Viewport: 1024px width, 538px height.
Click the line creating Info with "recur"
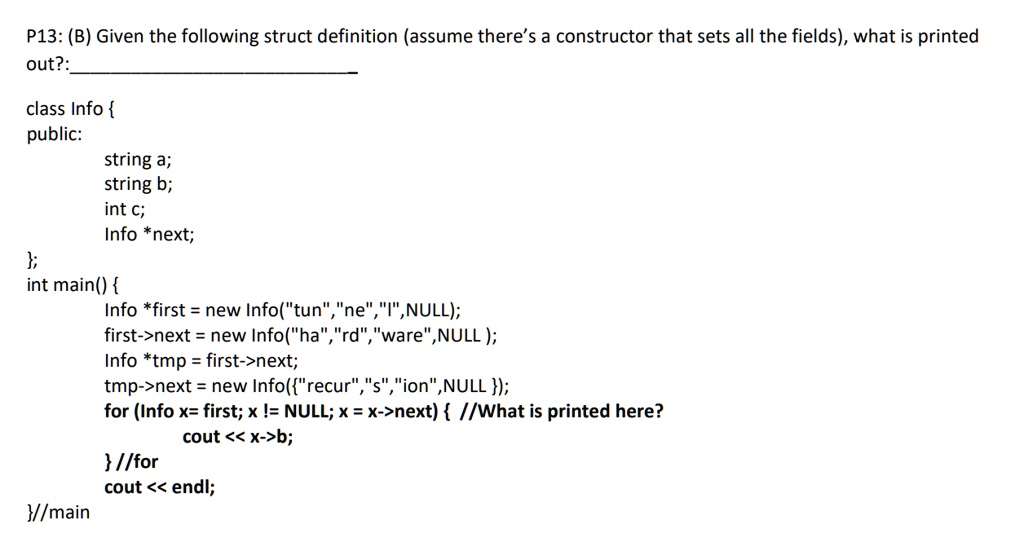coord(306,386)
